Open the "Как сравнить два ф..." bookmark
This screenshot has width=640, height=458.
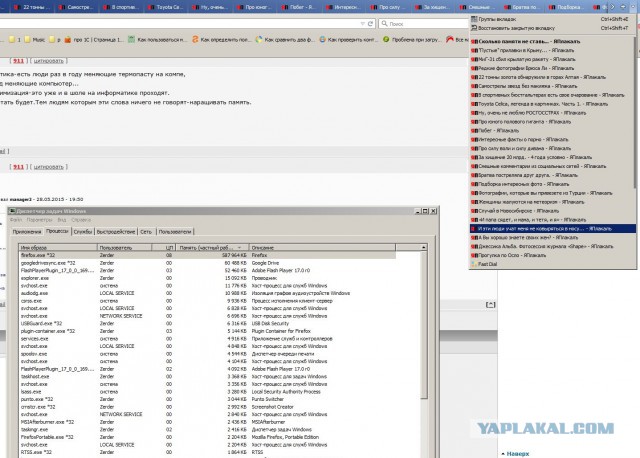tap(285, 40)
